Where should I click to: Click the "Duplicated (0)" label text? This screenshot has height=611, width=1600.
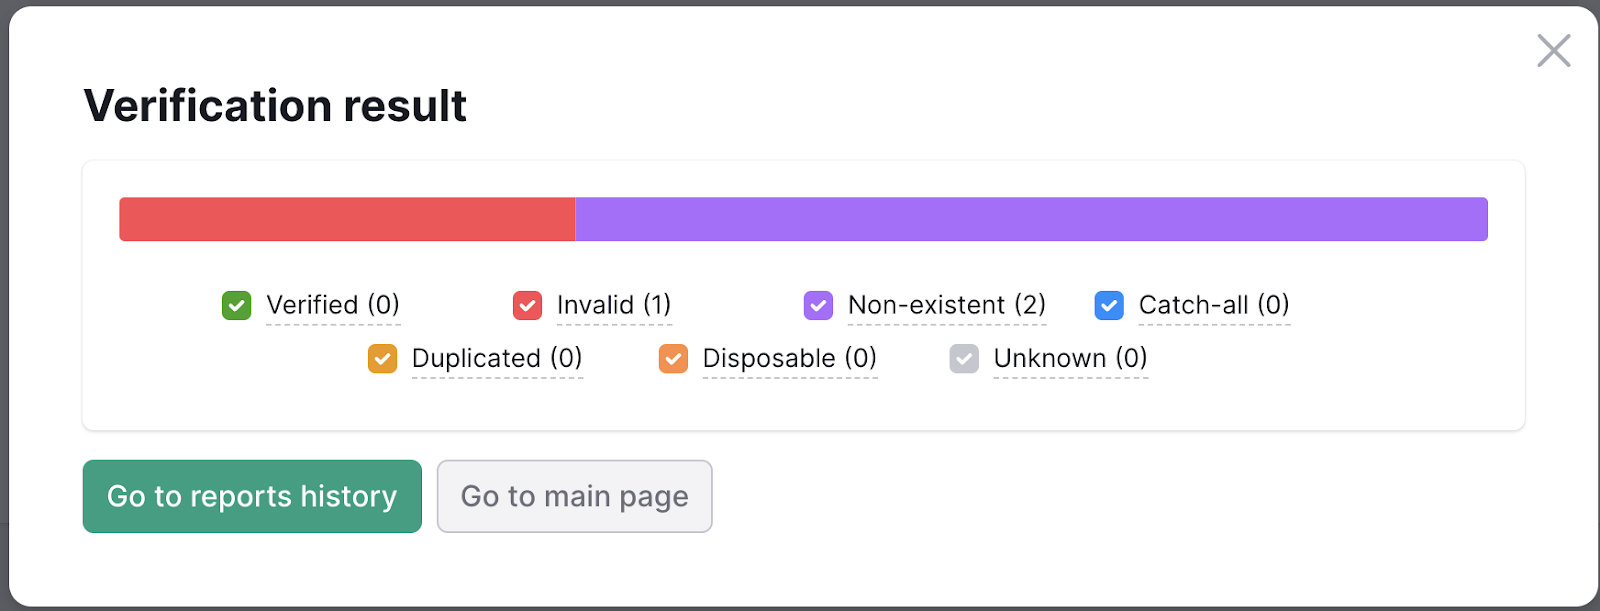pos(497,358)
